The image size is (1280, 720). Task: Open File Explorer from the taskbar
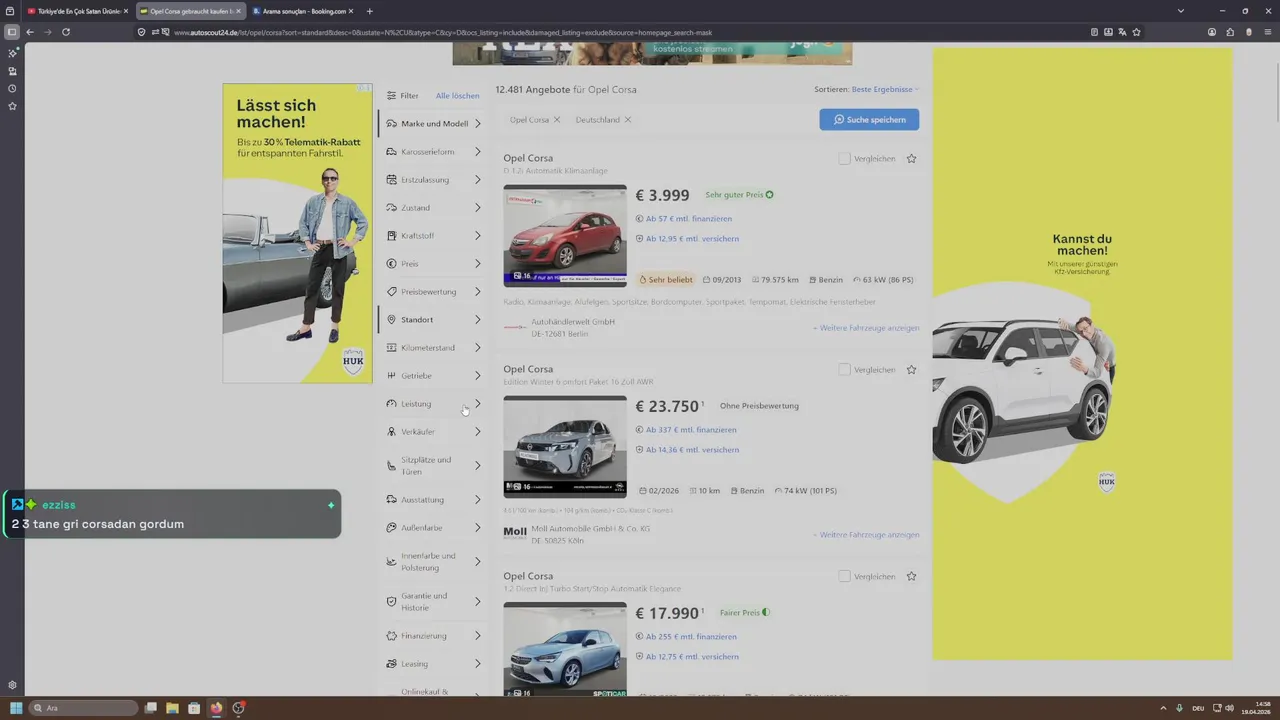(x=172, y=708)
